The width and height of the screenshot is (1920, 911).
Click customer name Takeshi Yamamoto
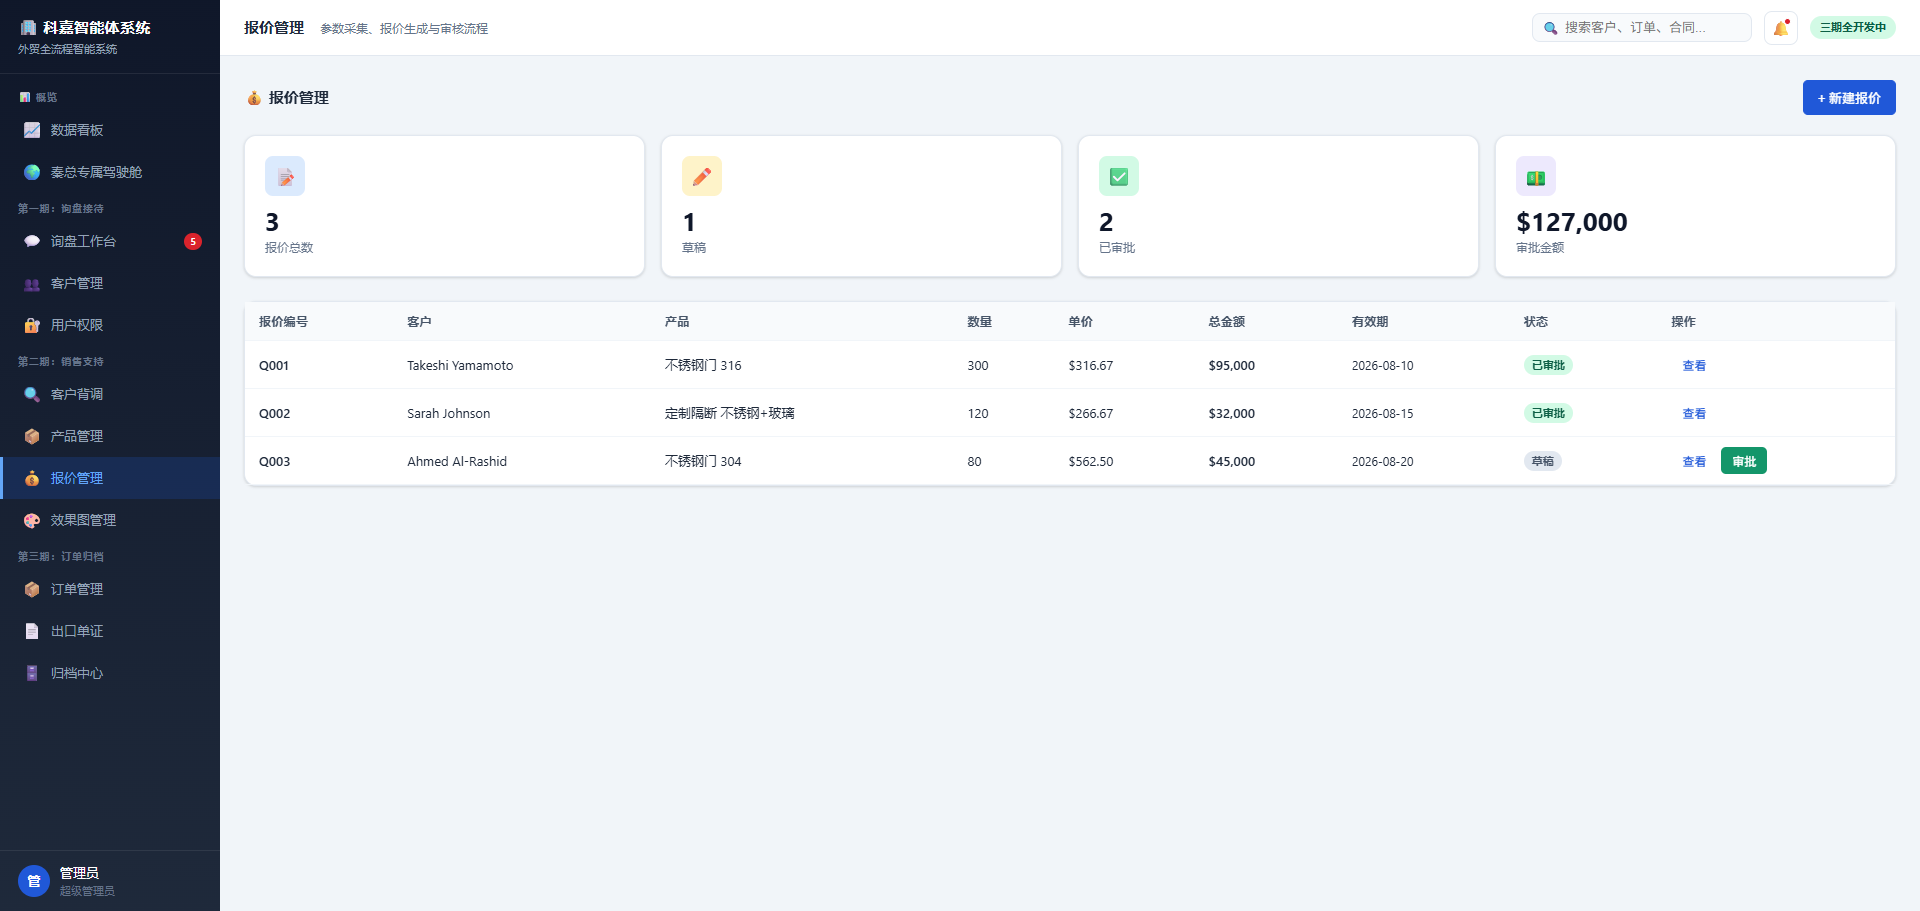(460, 366)
